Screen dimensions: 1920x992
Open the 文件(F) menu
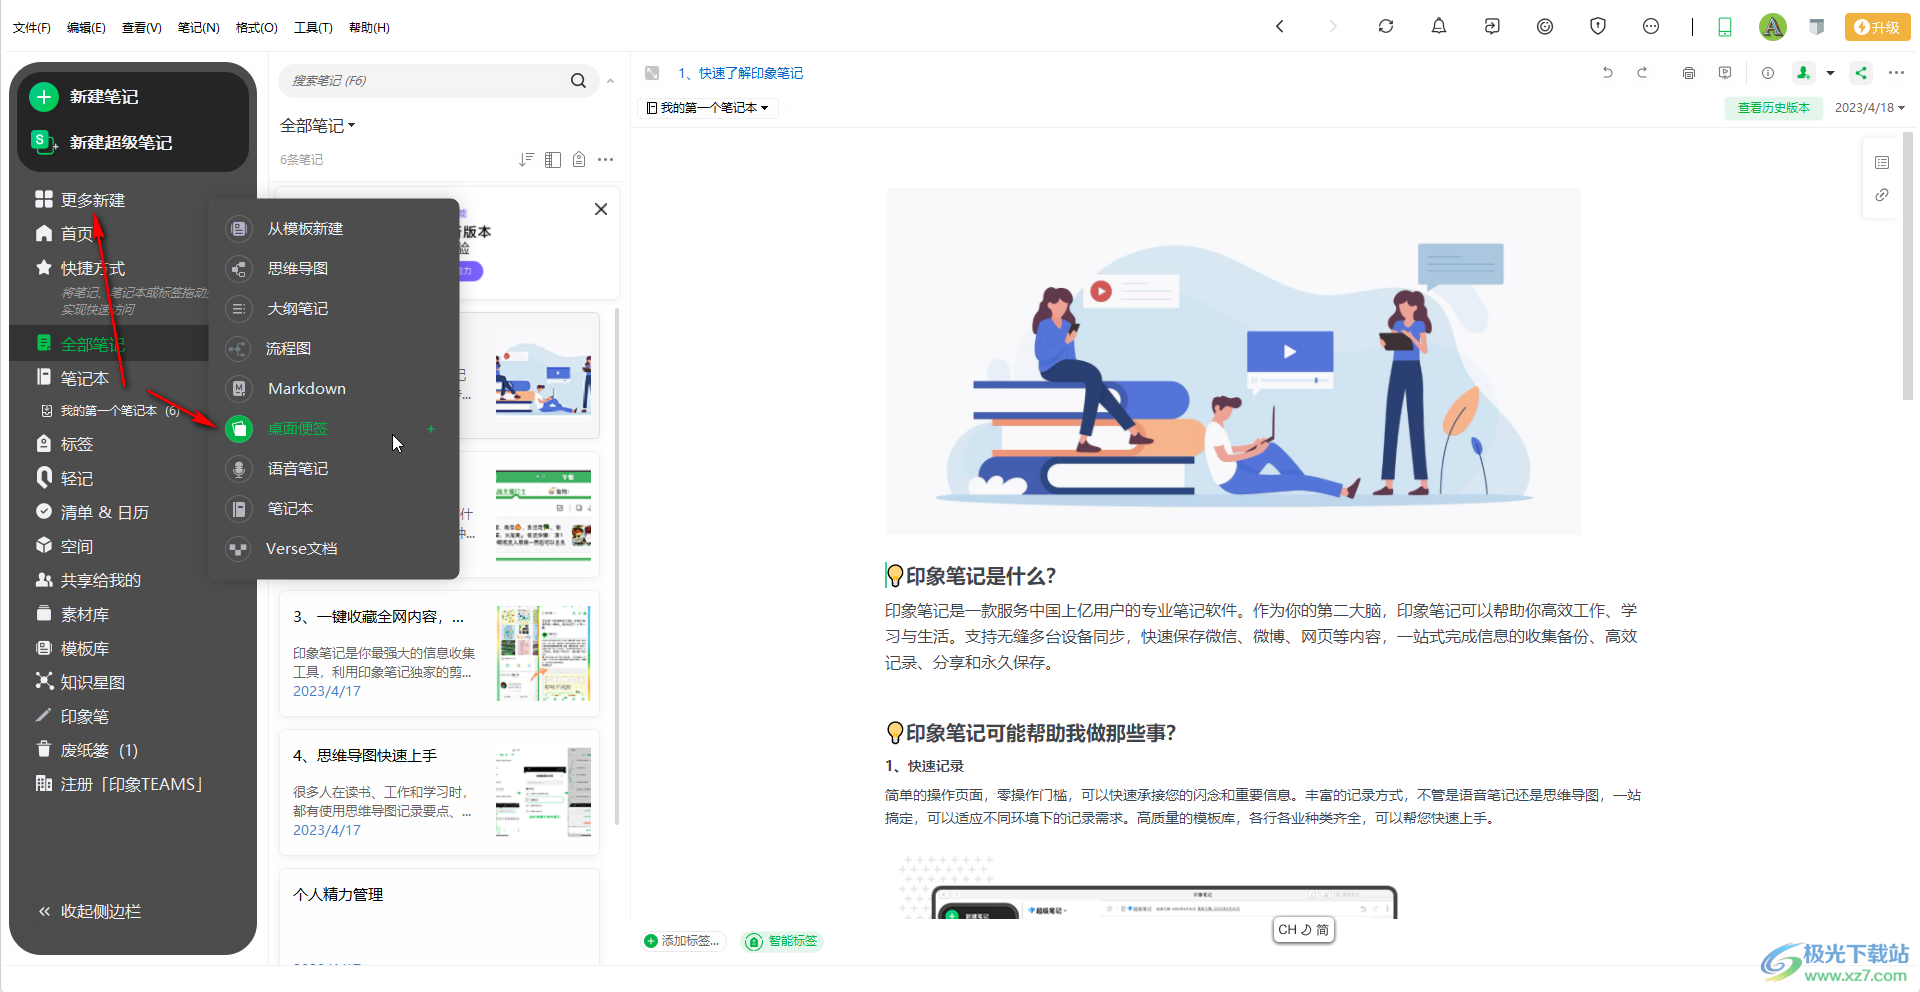coord(32,27)
